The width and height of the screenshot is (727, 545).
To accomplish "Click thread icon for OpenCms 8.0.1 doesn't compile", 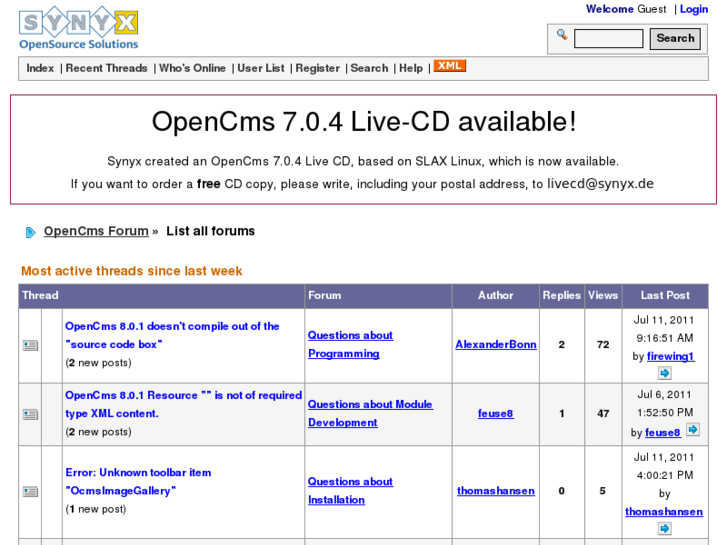I will coord(30,345).
